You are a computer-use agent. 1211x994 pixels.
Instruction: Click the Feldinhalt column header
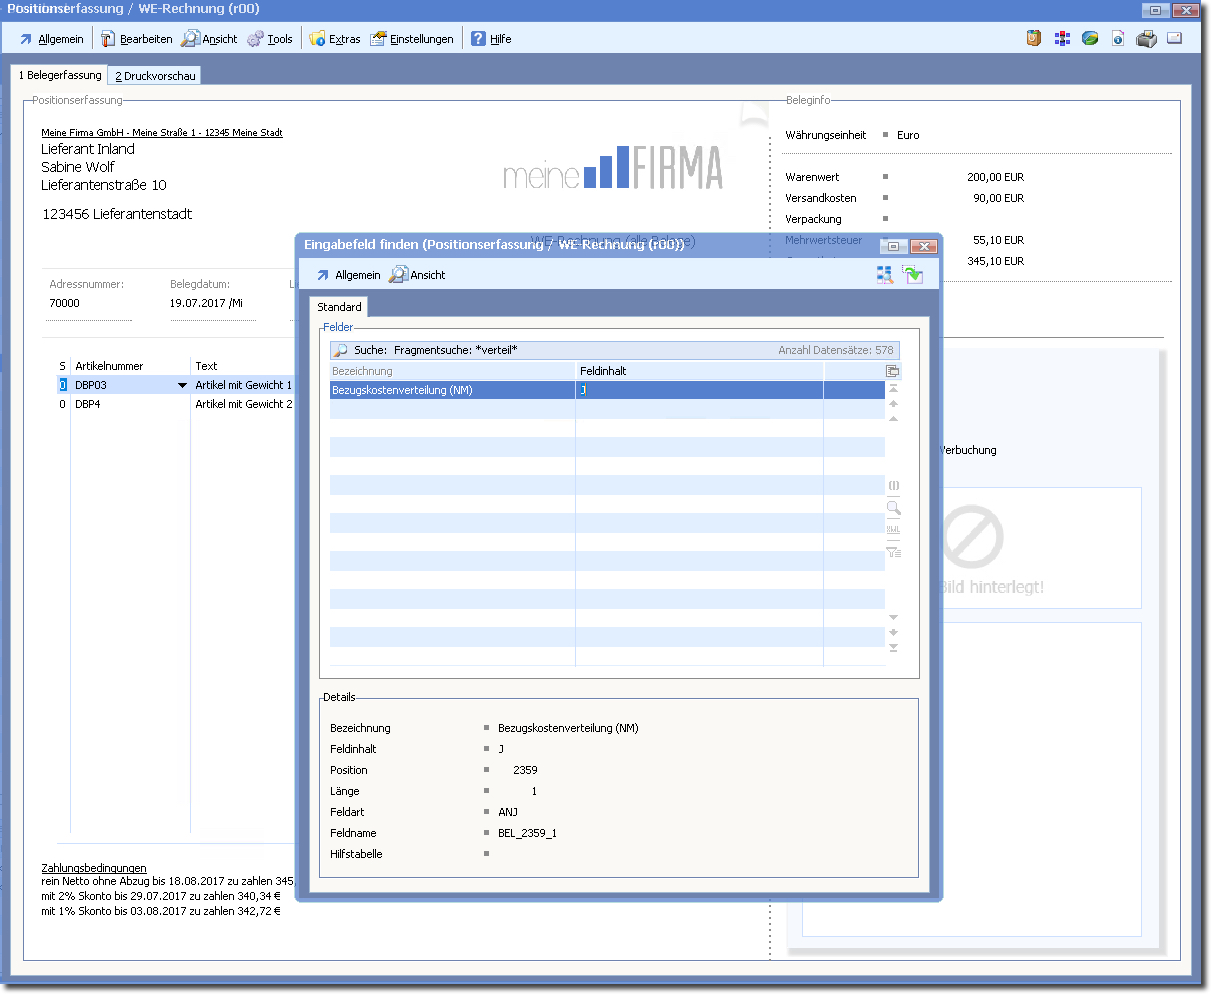coord(699,371)
